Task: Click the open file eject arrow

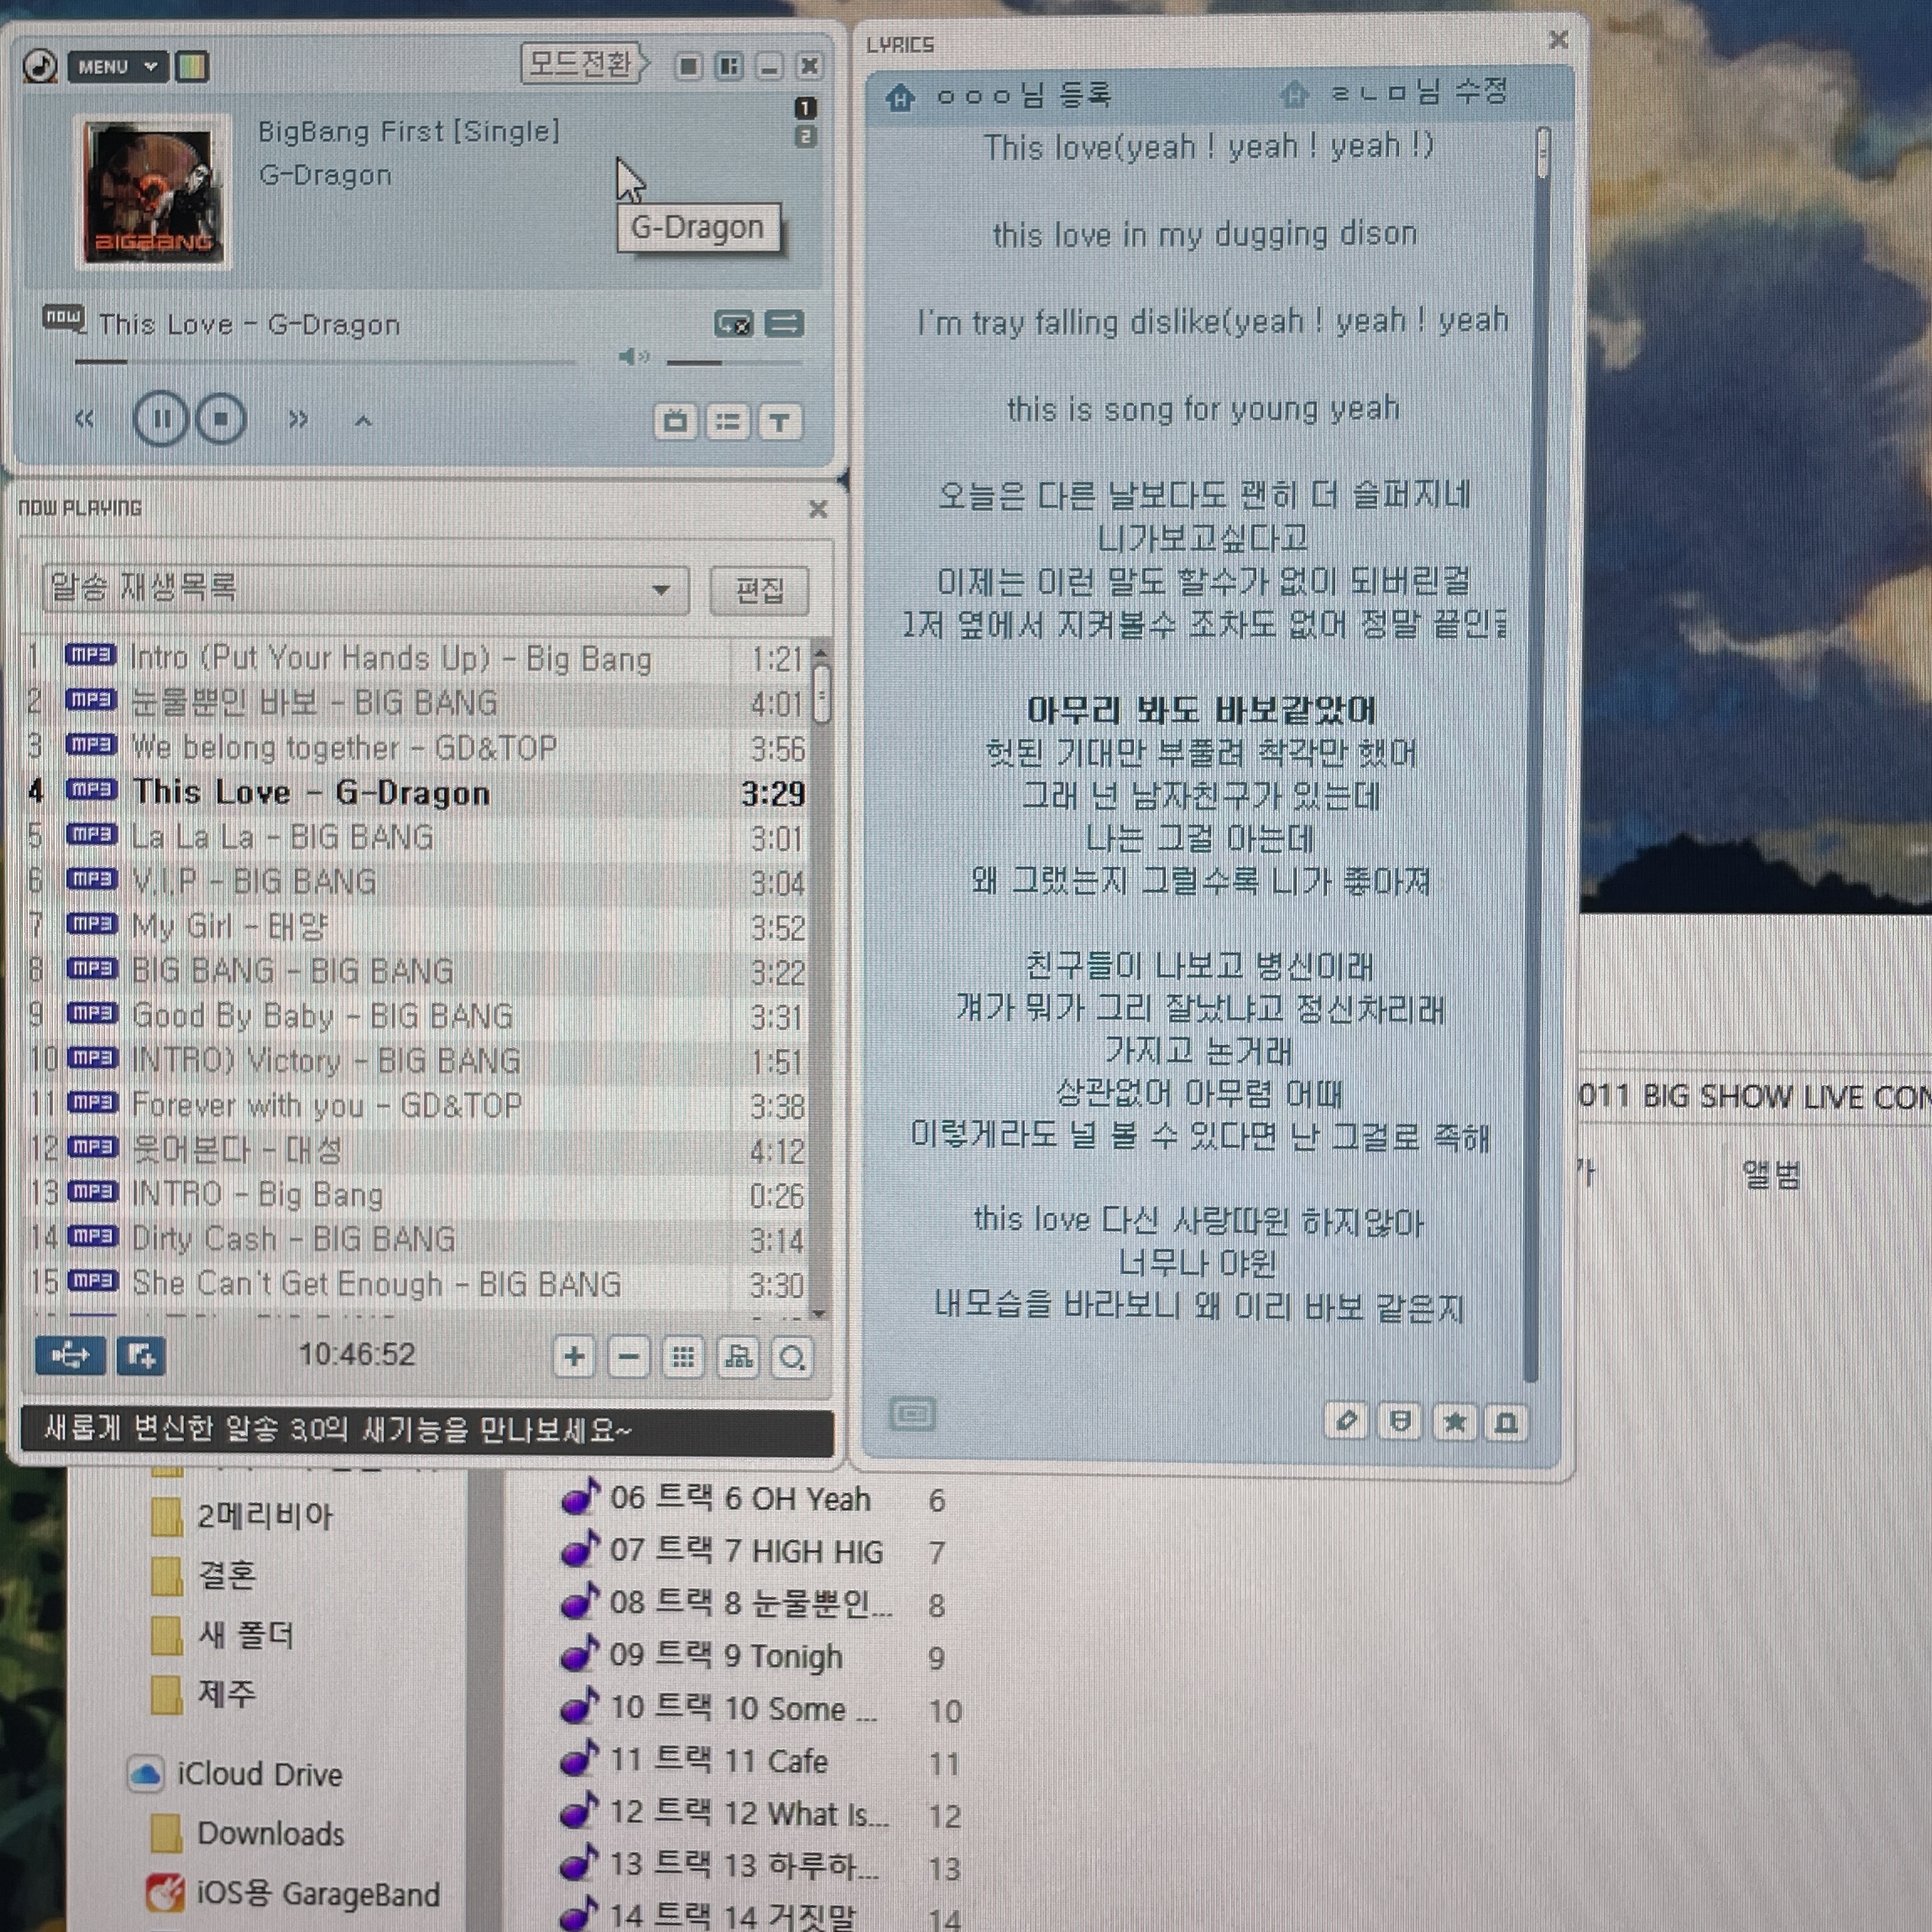Action: [363, 421]
